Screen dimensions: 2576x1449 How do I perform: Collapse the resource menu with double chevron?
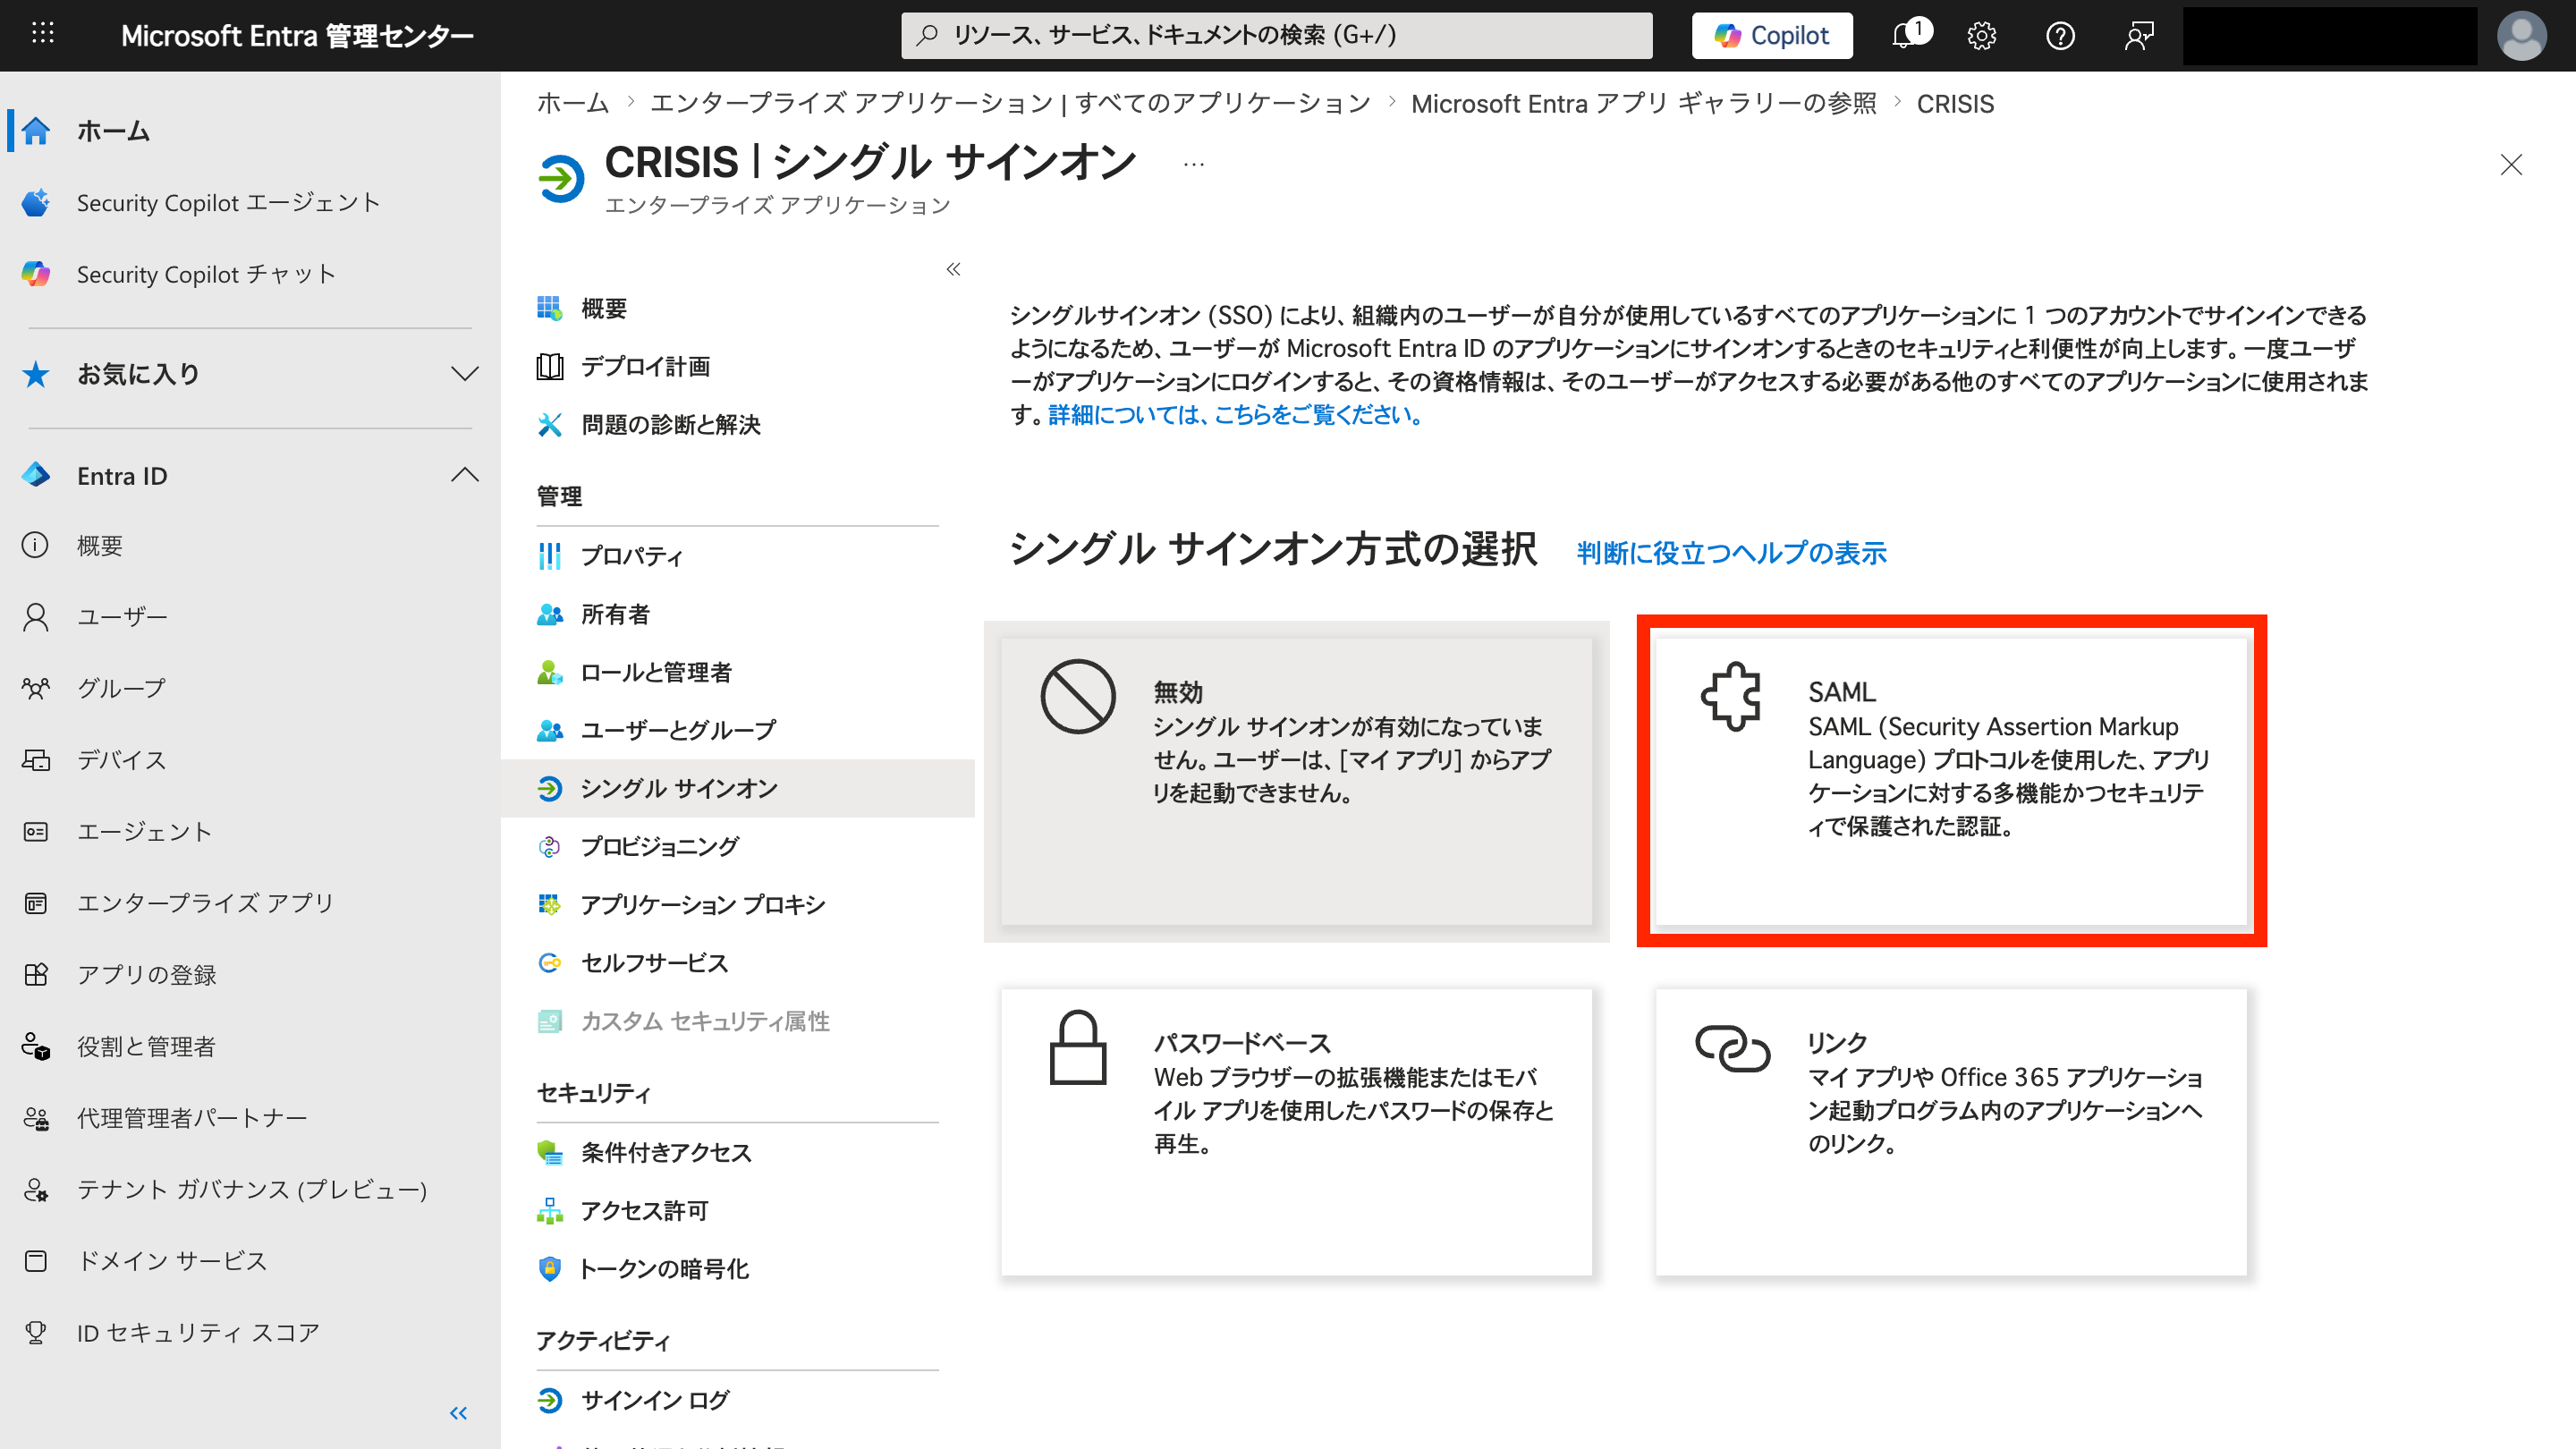click(953, 269)
